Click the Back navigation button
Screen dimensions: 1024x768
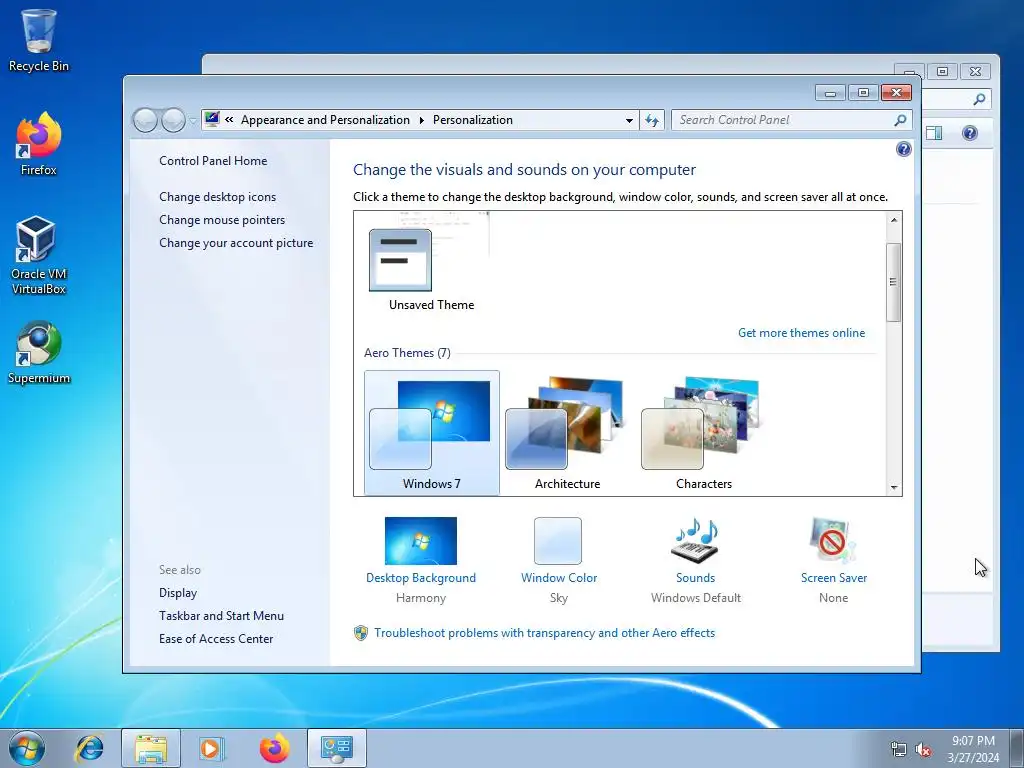[x=145, y=120]
